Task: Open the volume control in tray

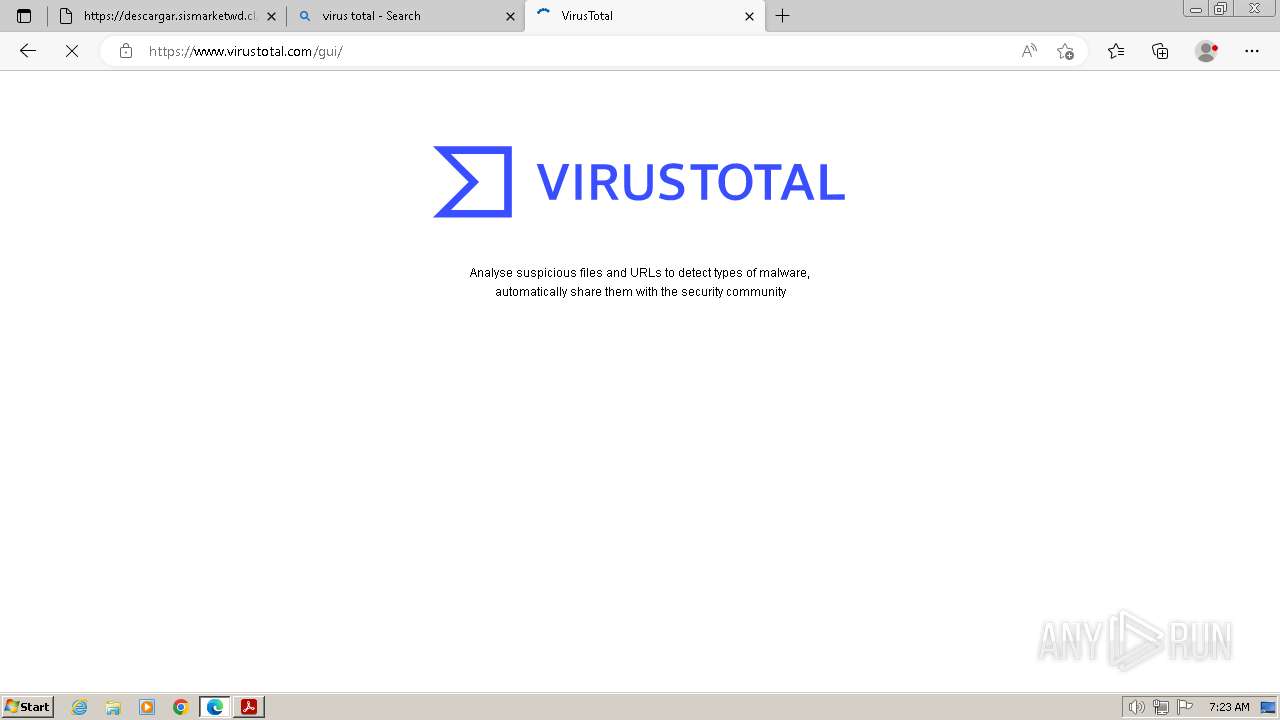Action: pyautogui.click(x=1136, y=707)
